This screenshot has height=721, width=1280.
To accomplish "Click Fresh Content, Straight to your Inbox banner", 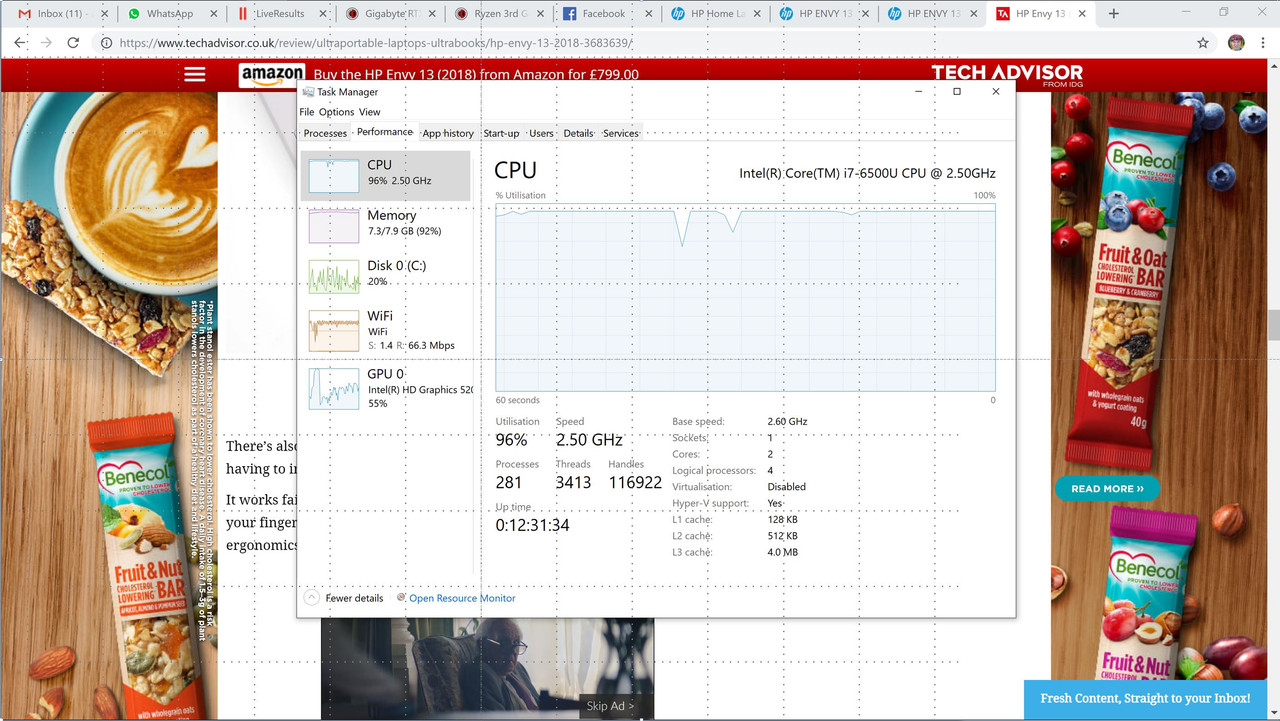I will pyautogui.click(x=1145, y=699).
